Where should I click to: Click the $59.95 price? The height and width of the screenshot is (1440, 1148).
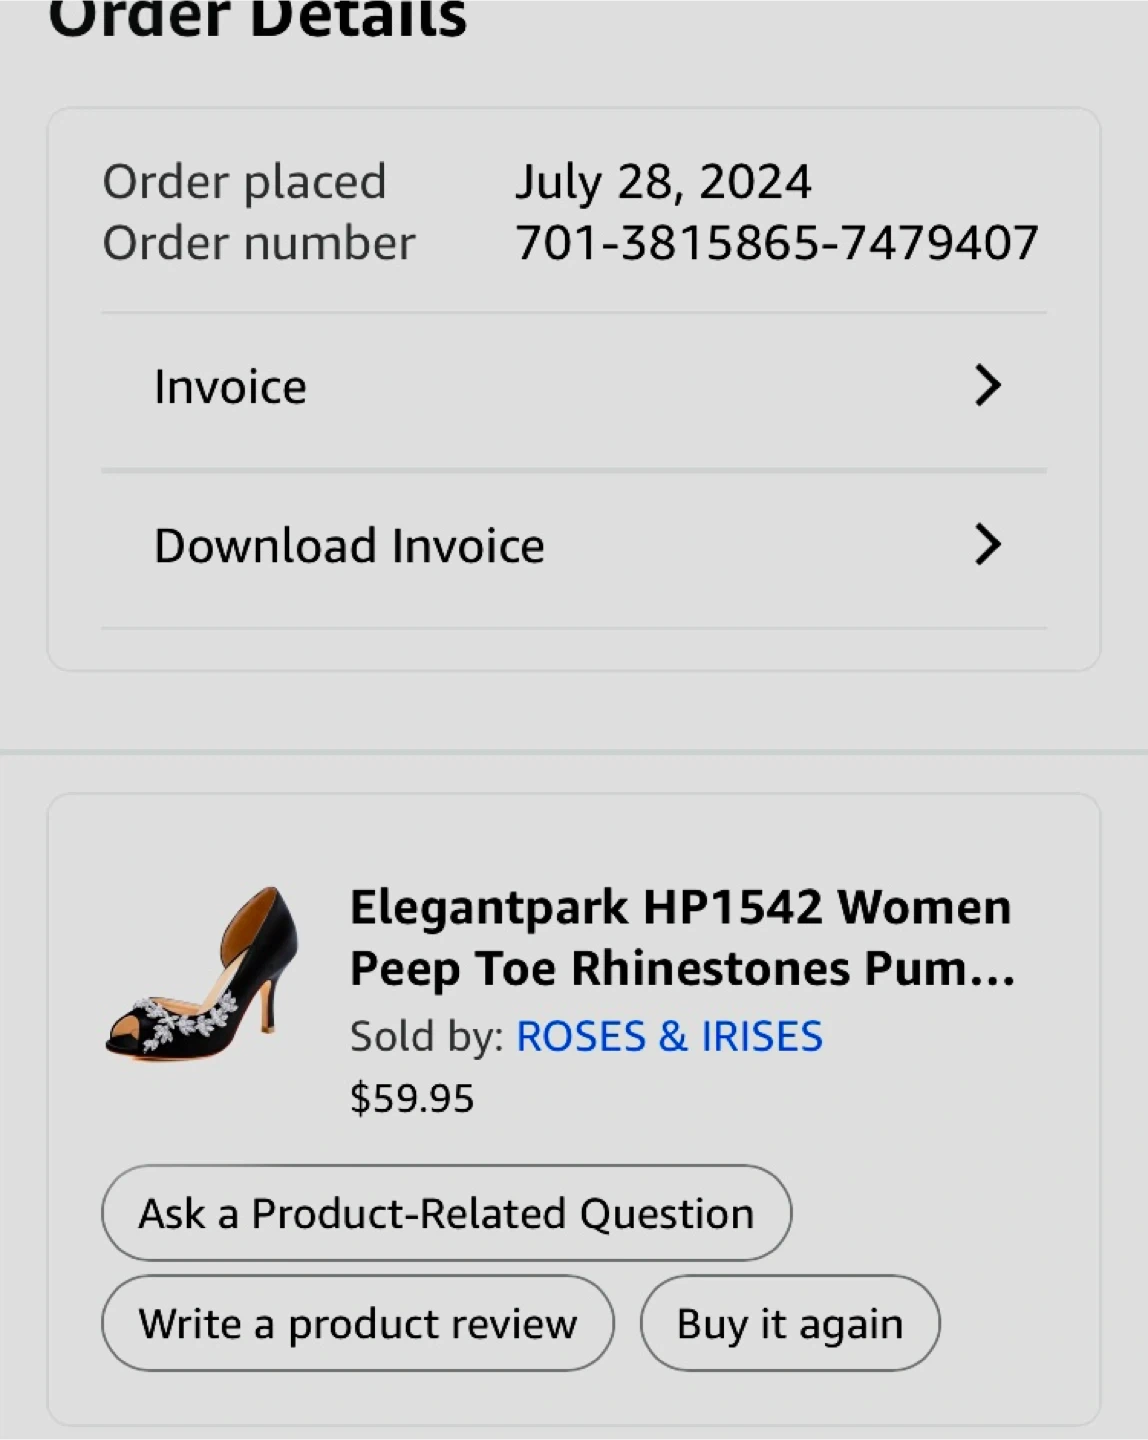point(412,1098)
